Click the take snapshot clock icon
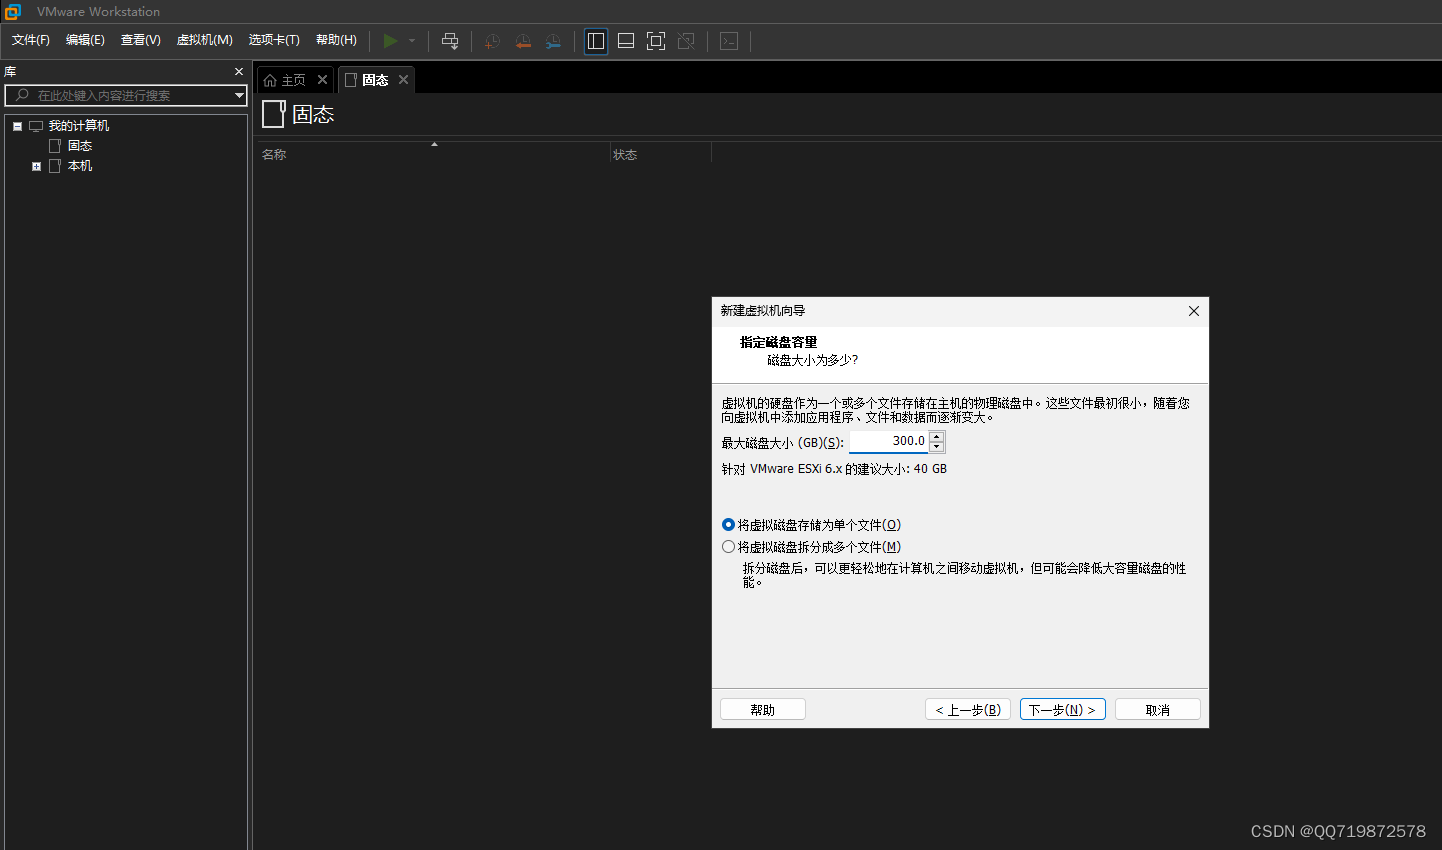 (492, 41)
